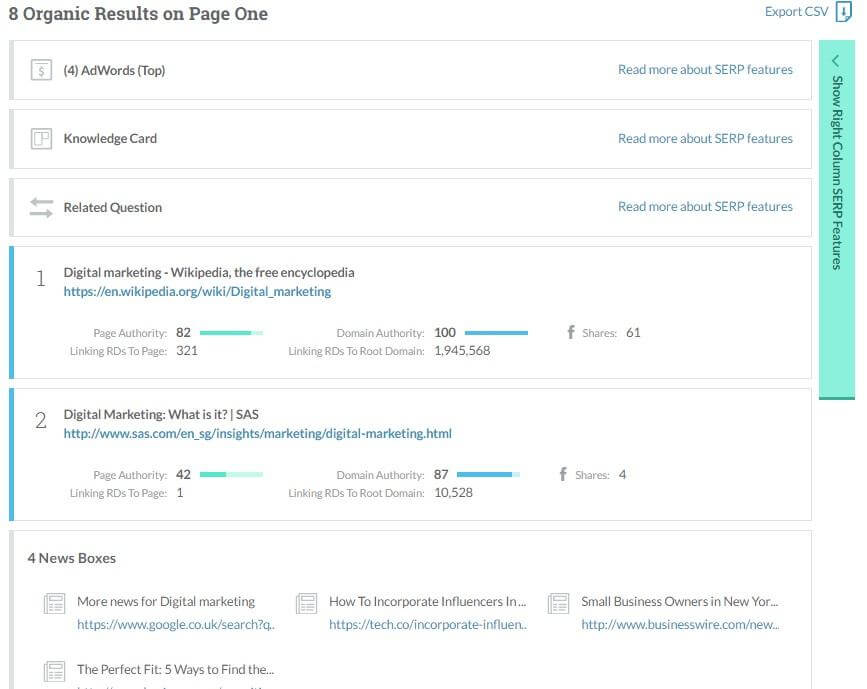Click the Linking RDs value 10,528
The width and height of the screenshot is (867, 689).
(453, 493)
